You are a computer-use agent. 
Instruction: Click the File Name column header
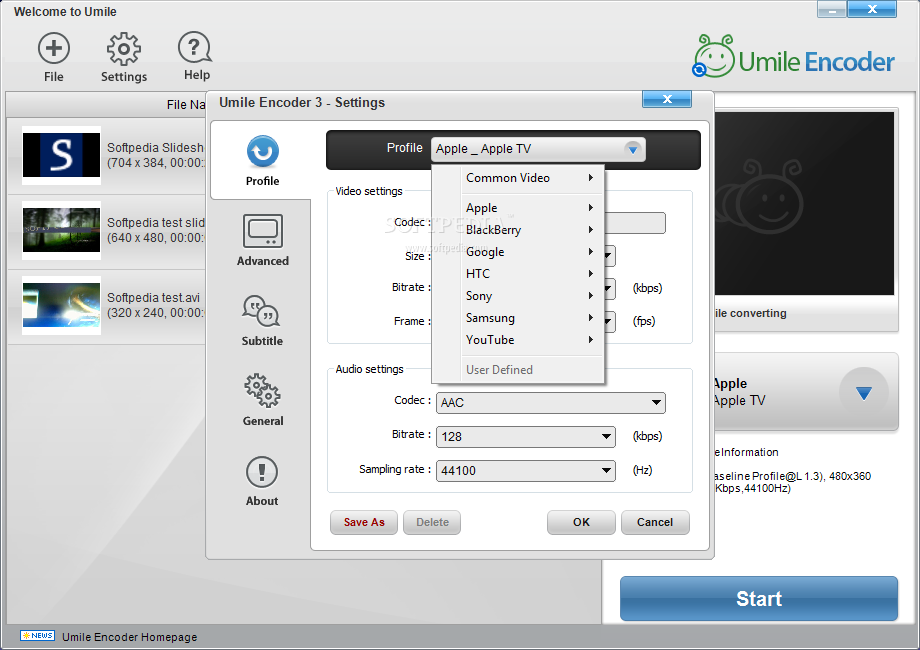[106, 104]
